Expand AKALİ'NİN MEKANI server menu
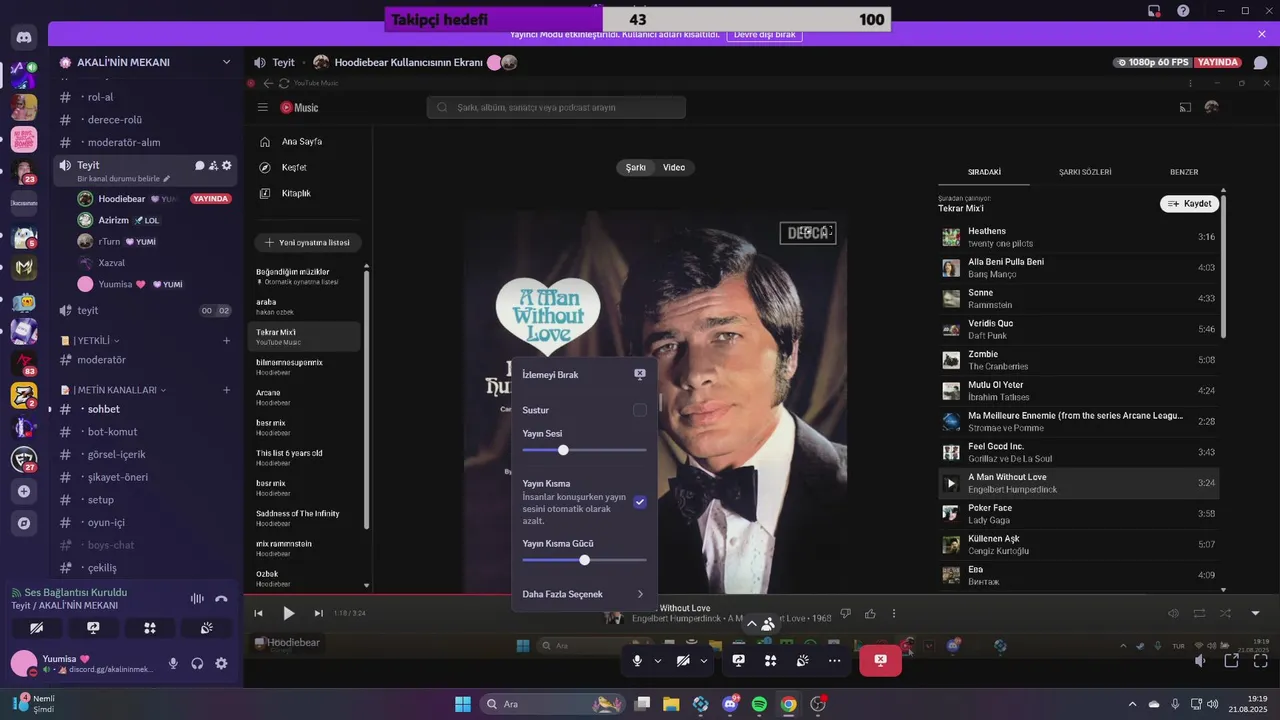1280x720 pixels. [227, 62]
